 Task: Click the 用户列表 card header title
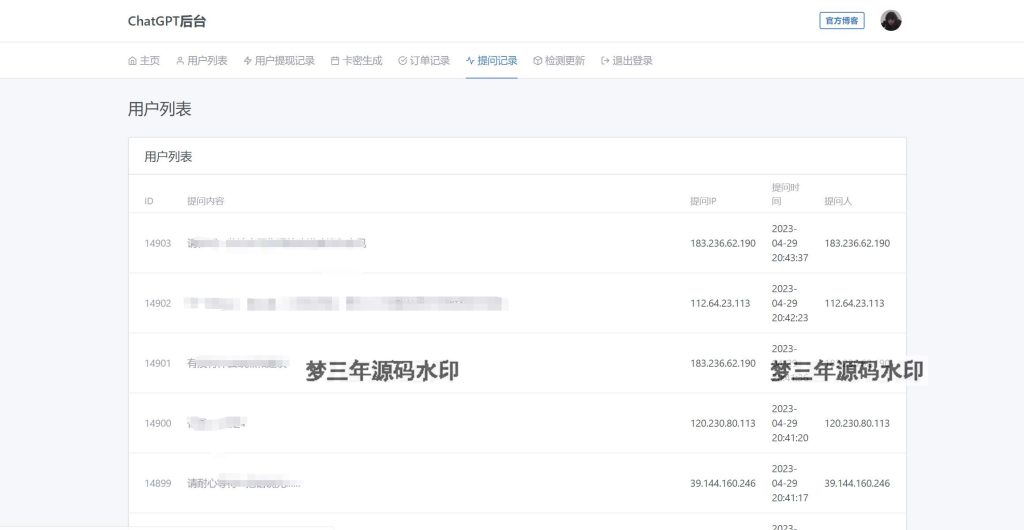[x=168, y=157]
